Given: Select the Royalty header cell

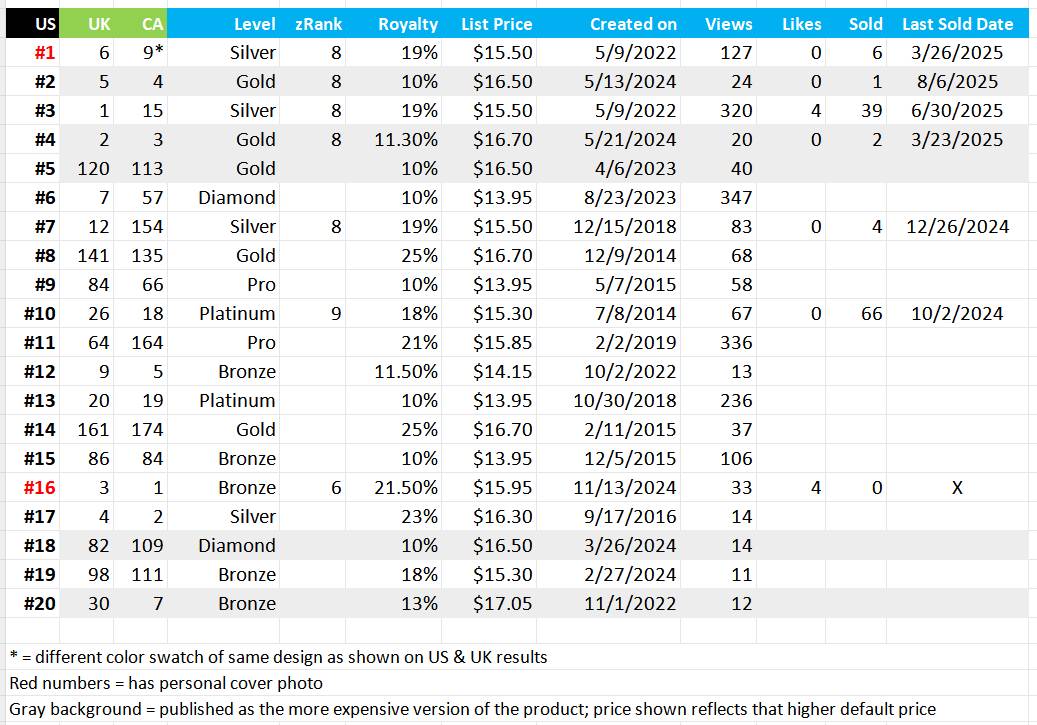Looking at the screenshot, I should (x=394, y=24).
